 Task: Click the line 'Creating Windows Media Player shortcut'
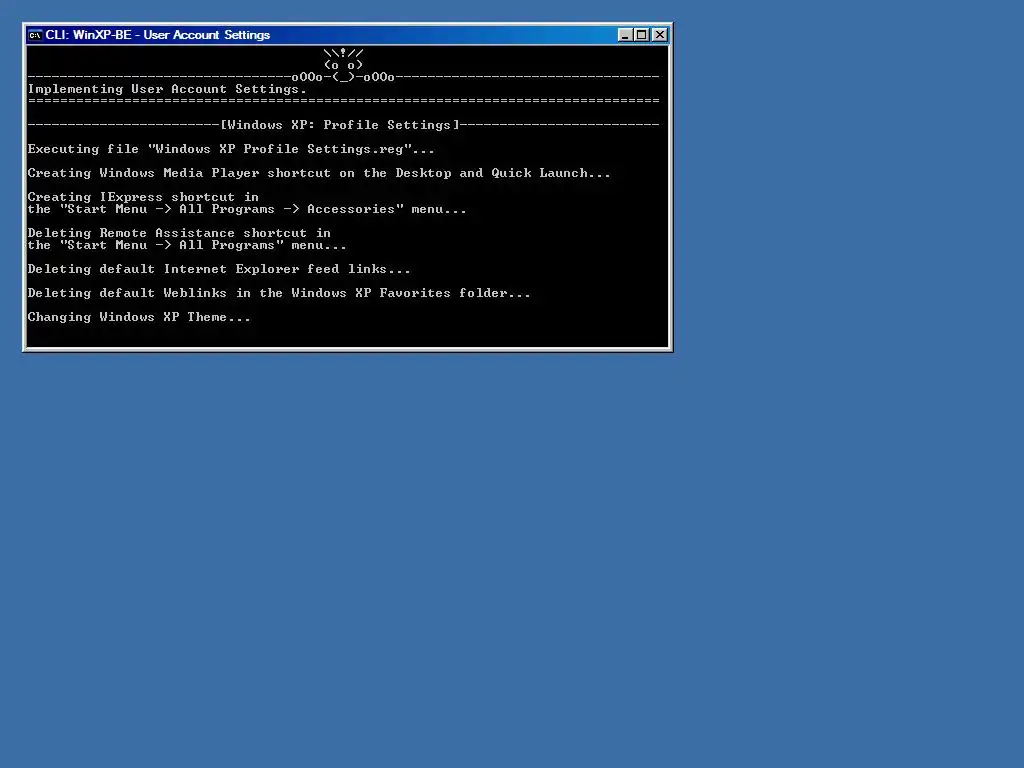click(x=319, y=173)
